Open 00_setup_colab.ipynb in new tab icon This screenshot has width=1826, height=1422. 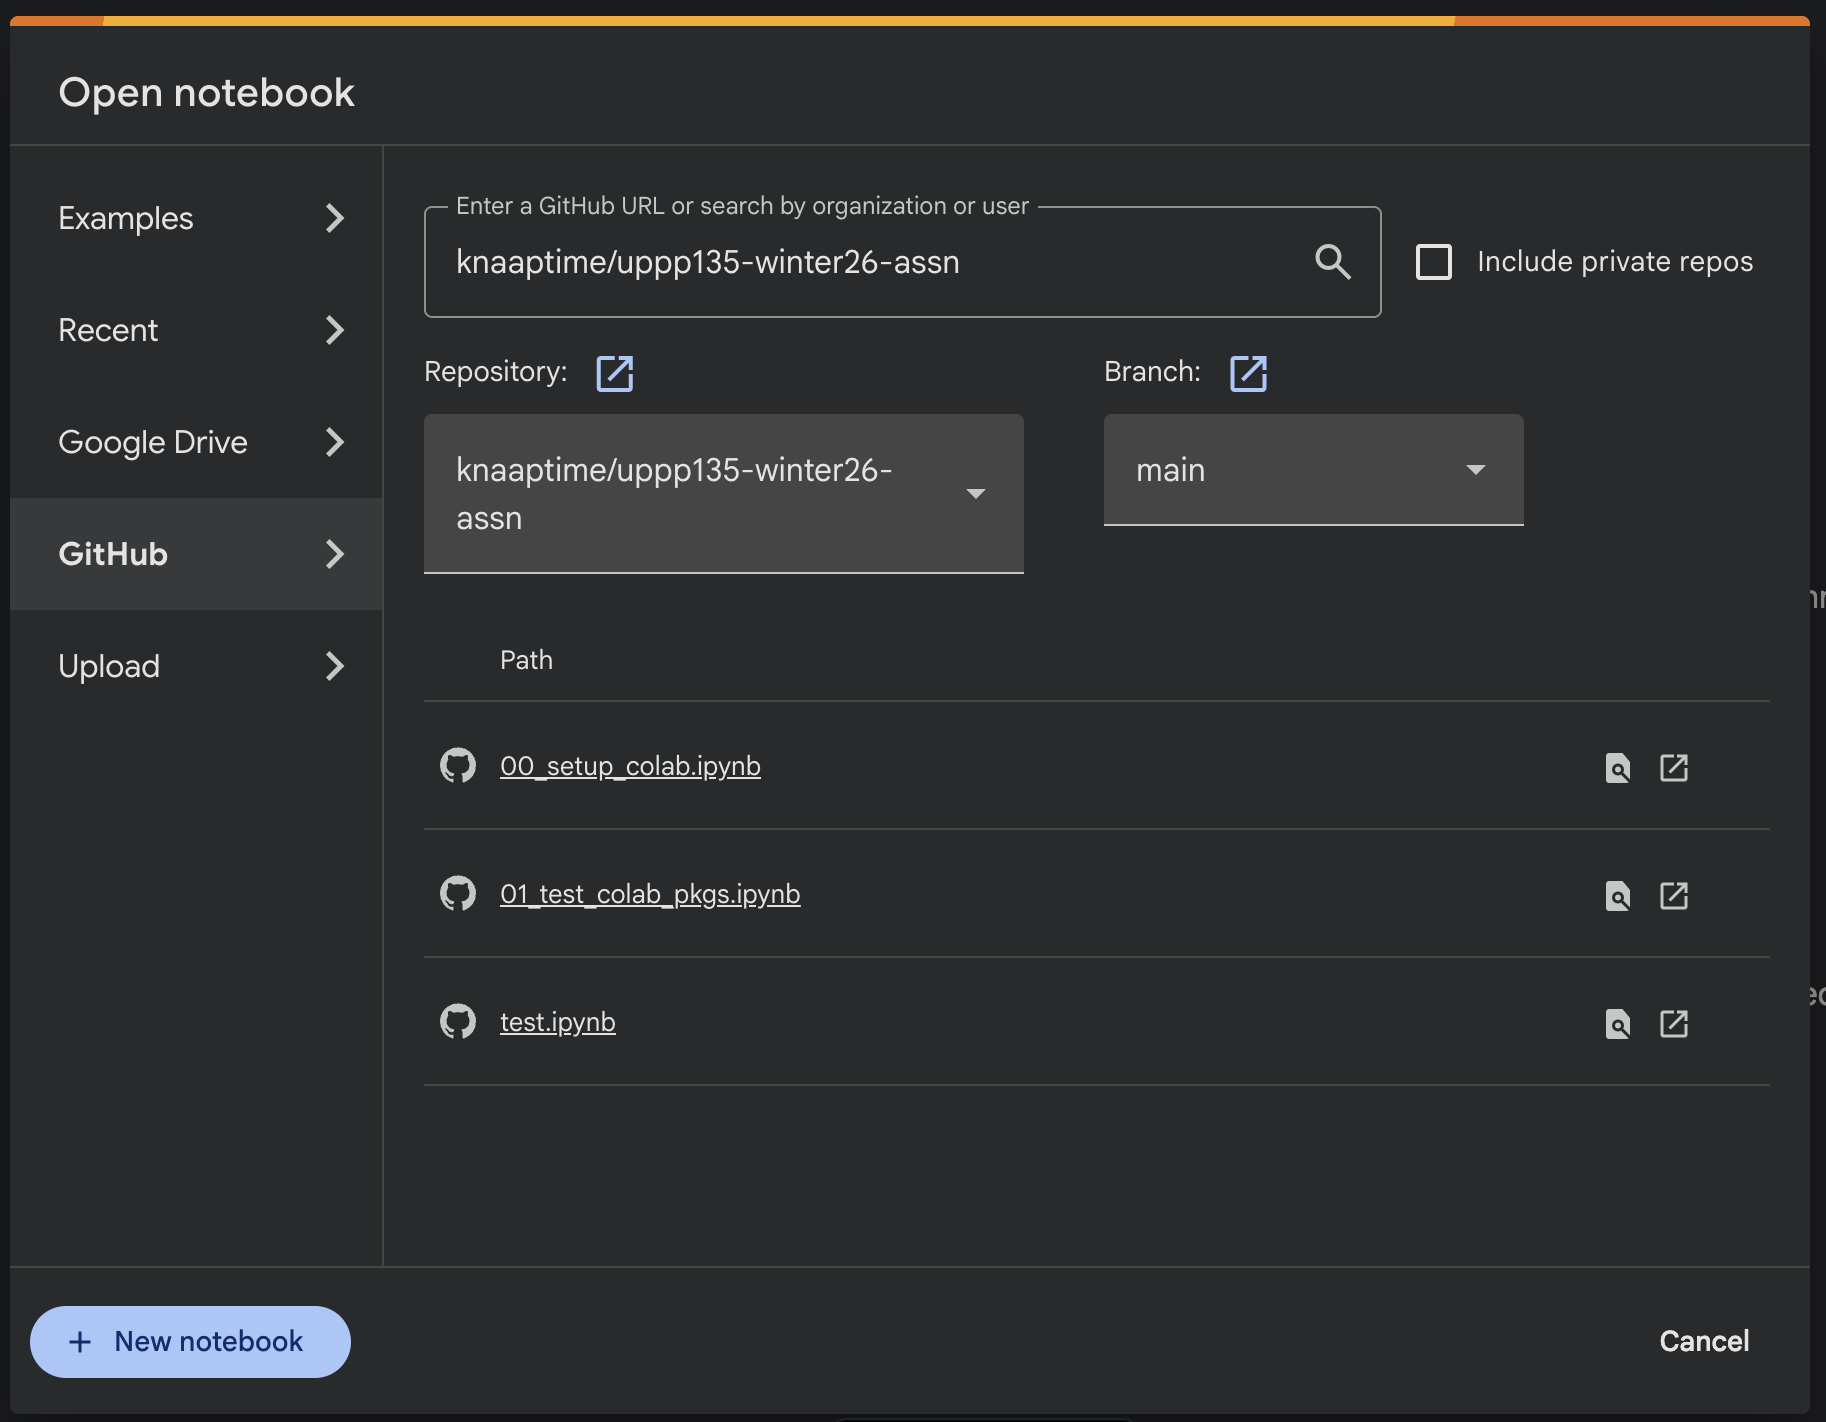(x=1674, y=768)
